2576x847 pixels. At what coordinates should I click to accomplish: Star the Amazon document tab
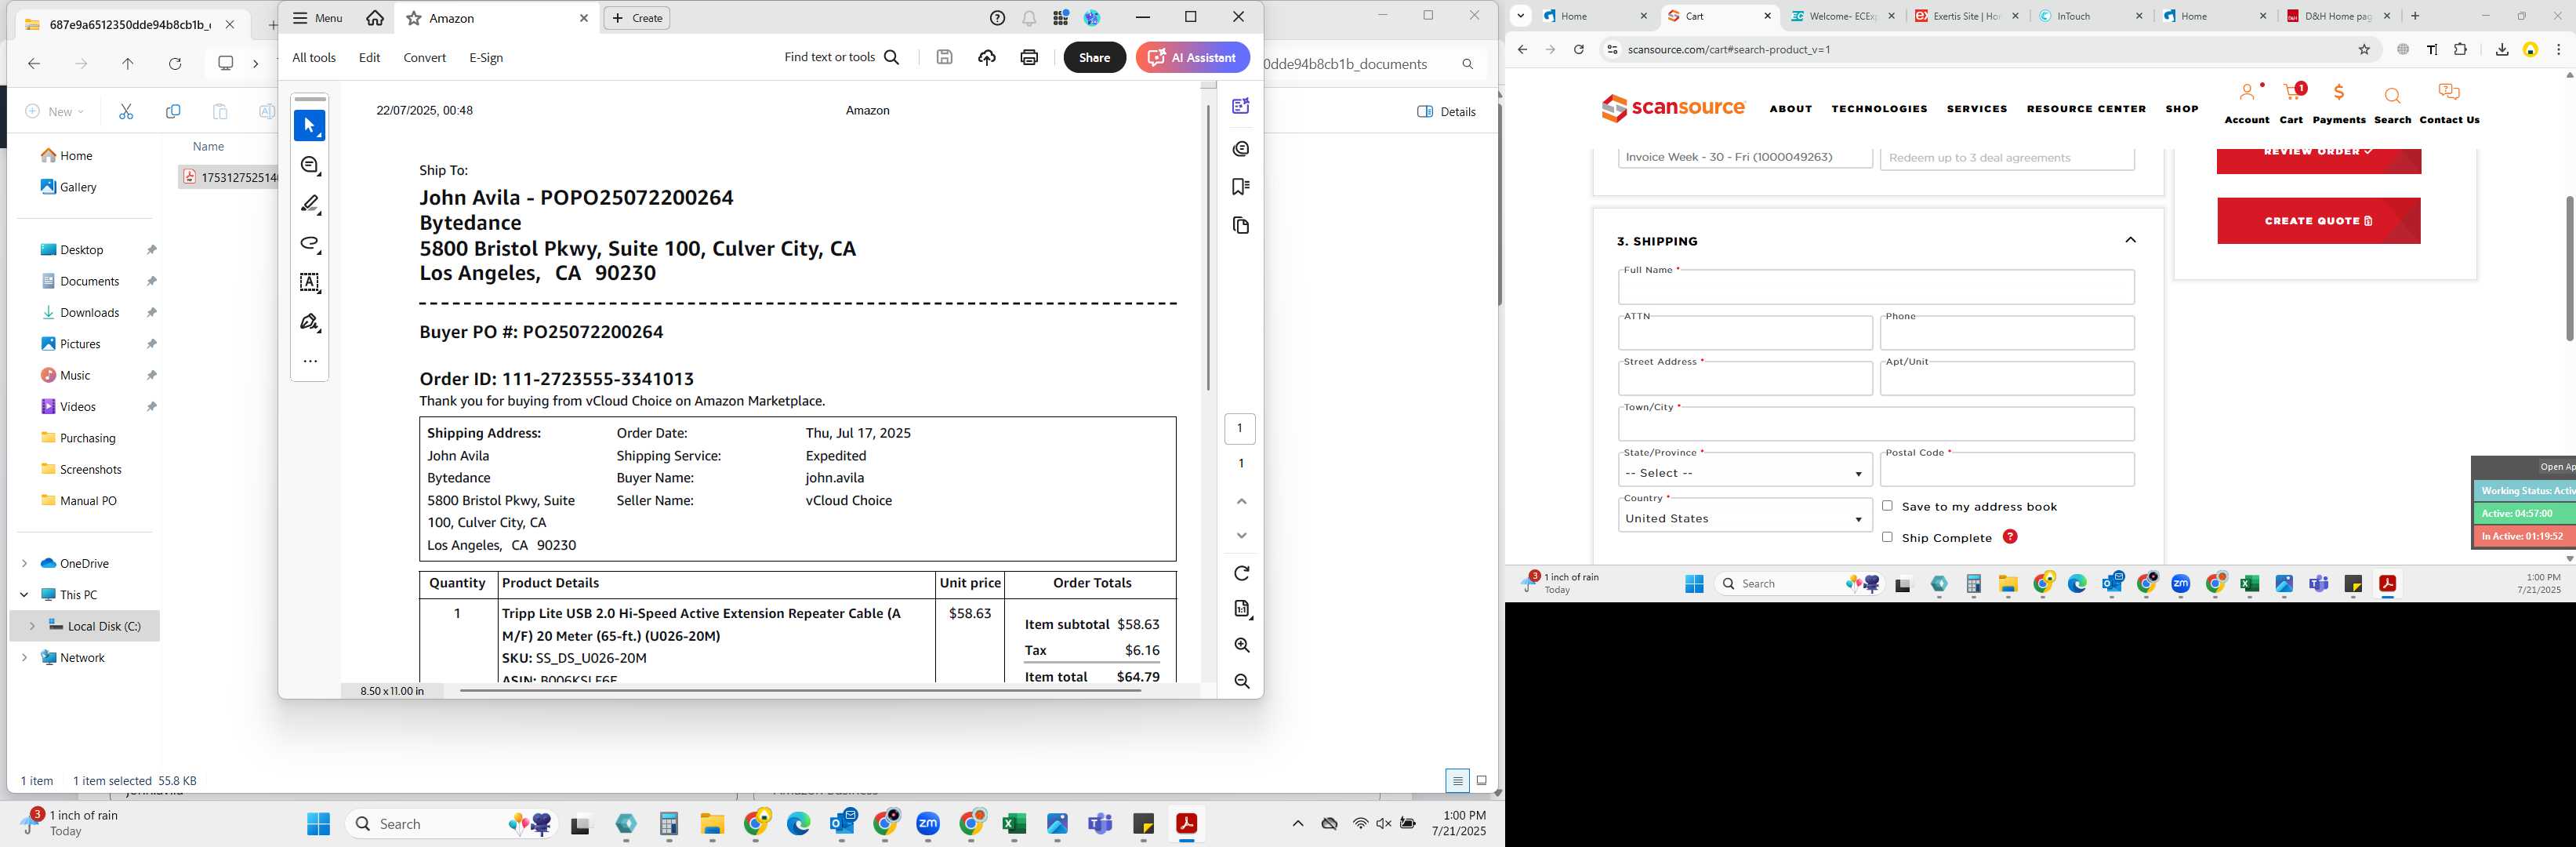413,18
